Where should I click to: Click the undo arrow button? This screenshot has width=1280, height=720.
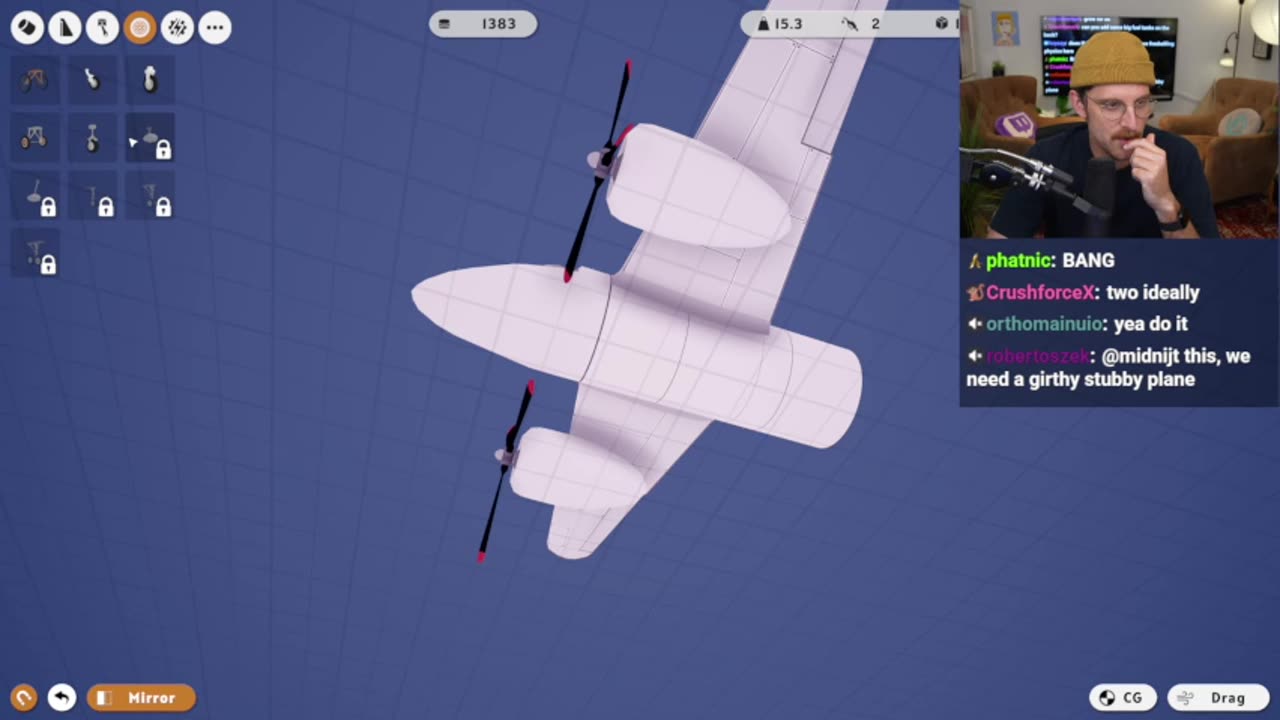(x=62, y=697)
